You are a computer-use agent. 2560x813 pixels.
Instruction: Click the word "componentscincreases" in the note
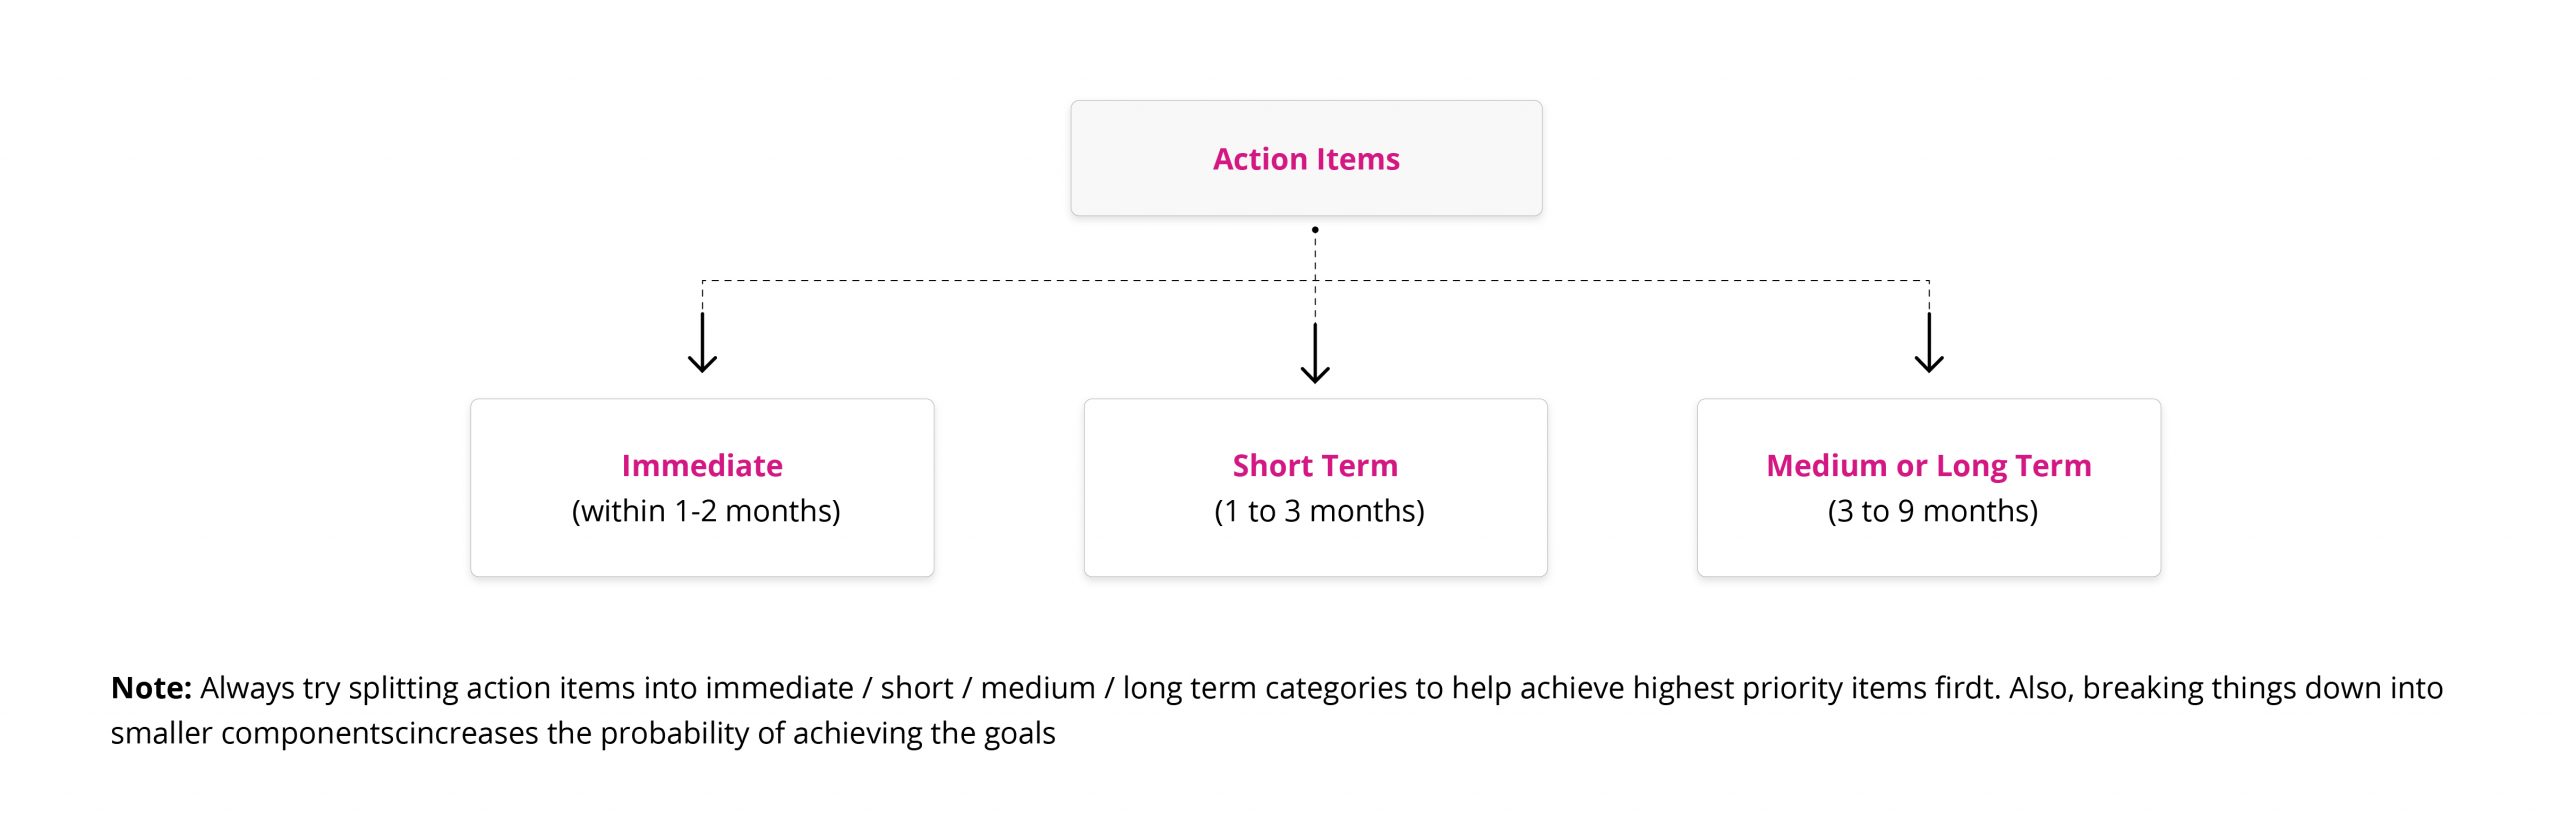tap(380, 733)
